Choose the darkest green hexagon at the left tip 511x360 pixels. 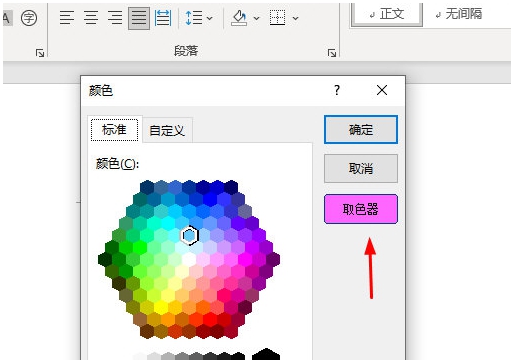(105, 259)
